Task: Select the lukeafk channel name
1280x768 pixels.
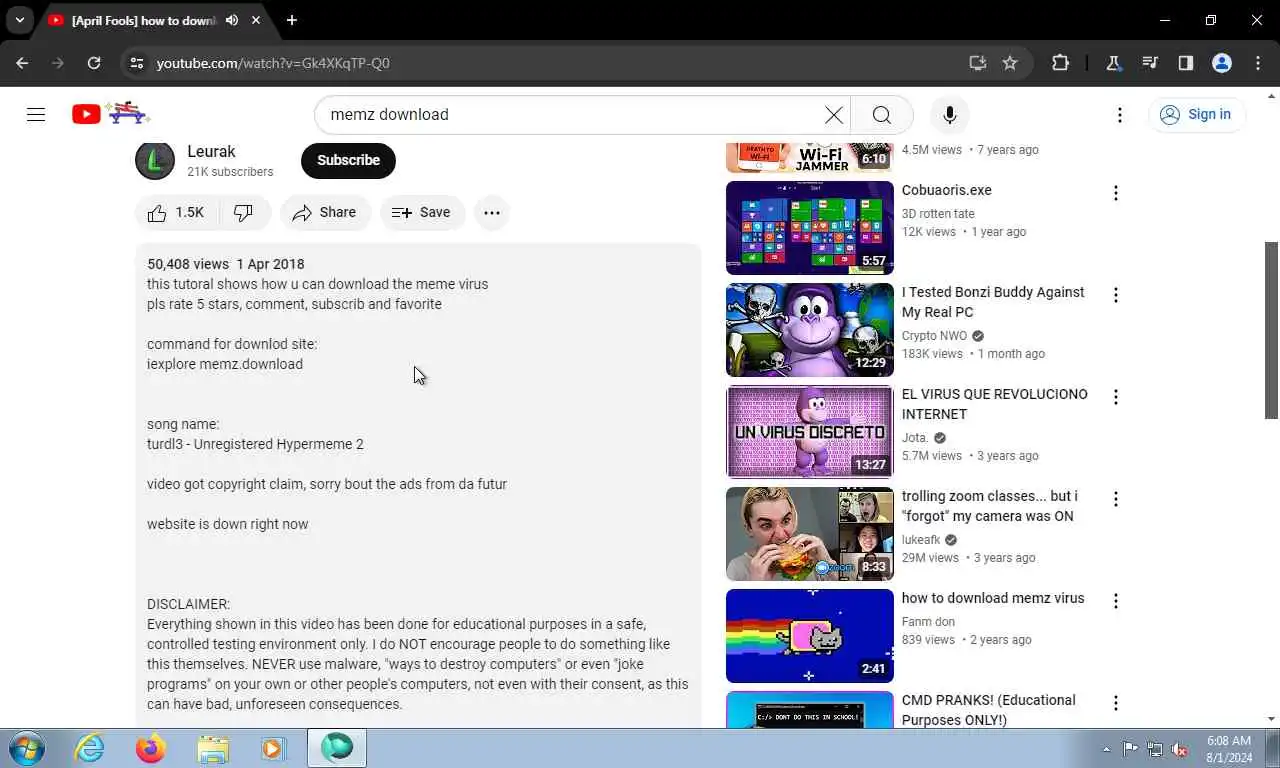Action: pyautogui.click(x=921, y=540)
